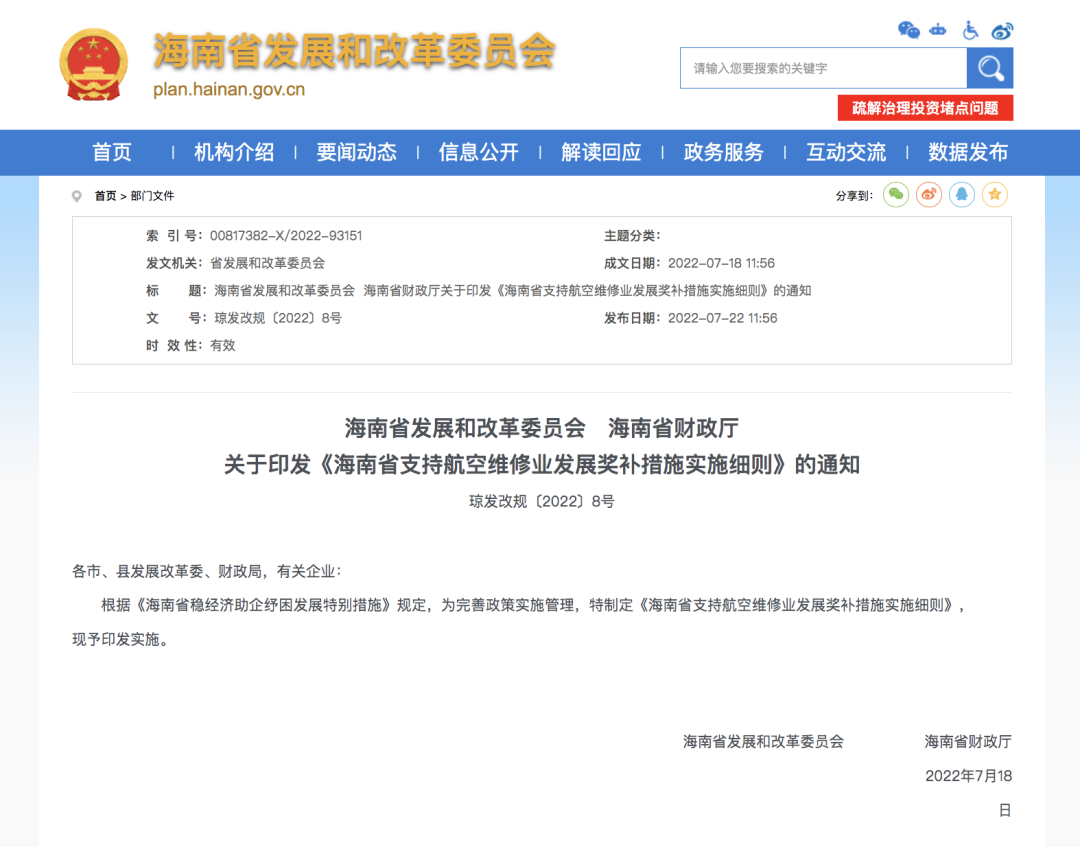The image size is (1080, 847).
Task: Open the 政务服务 navigation tab
Action: click(x=724, y=152)
